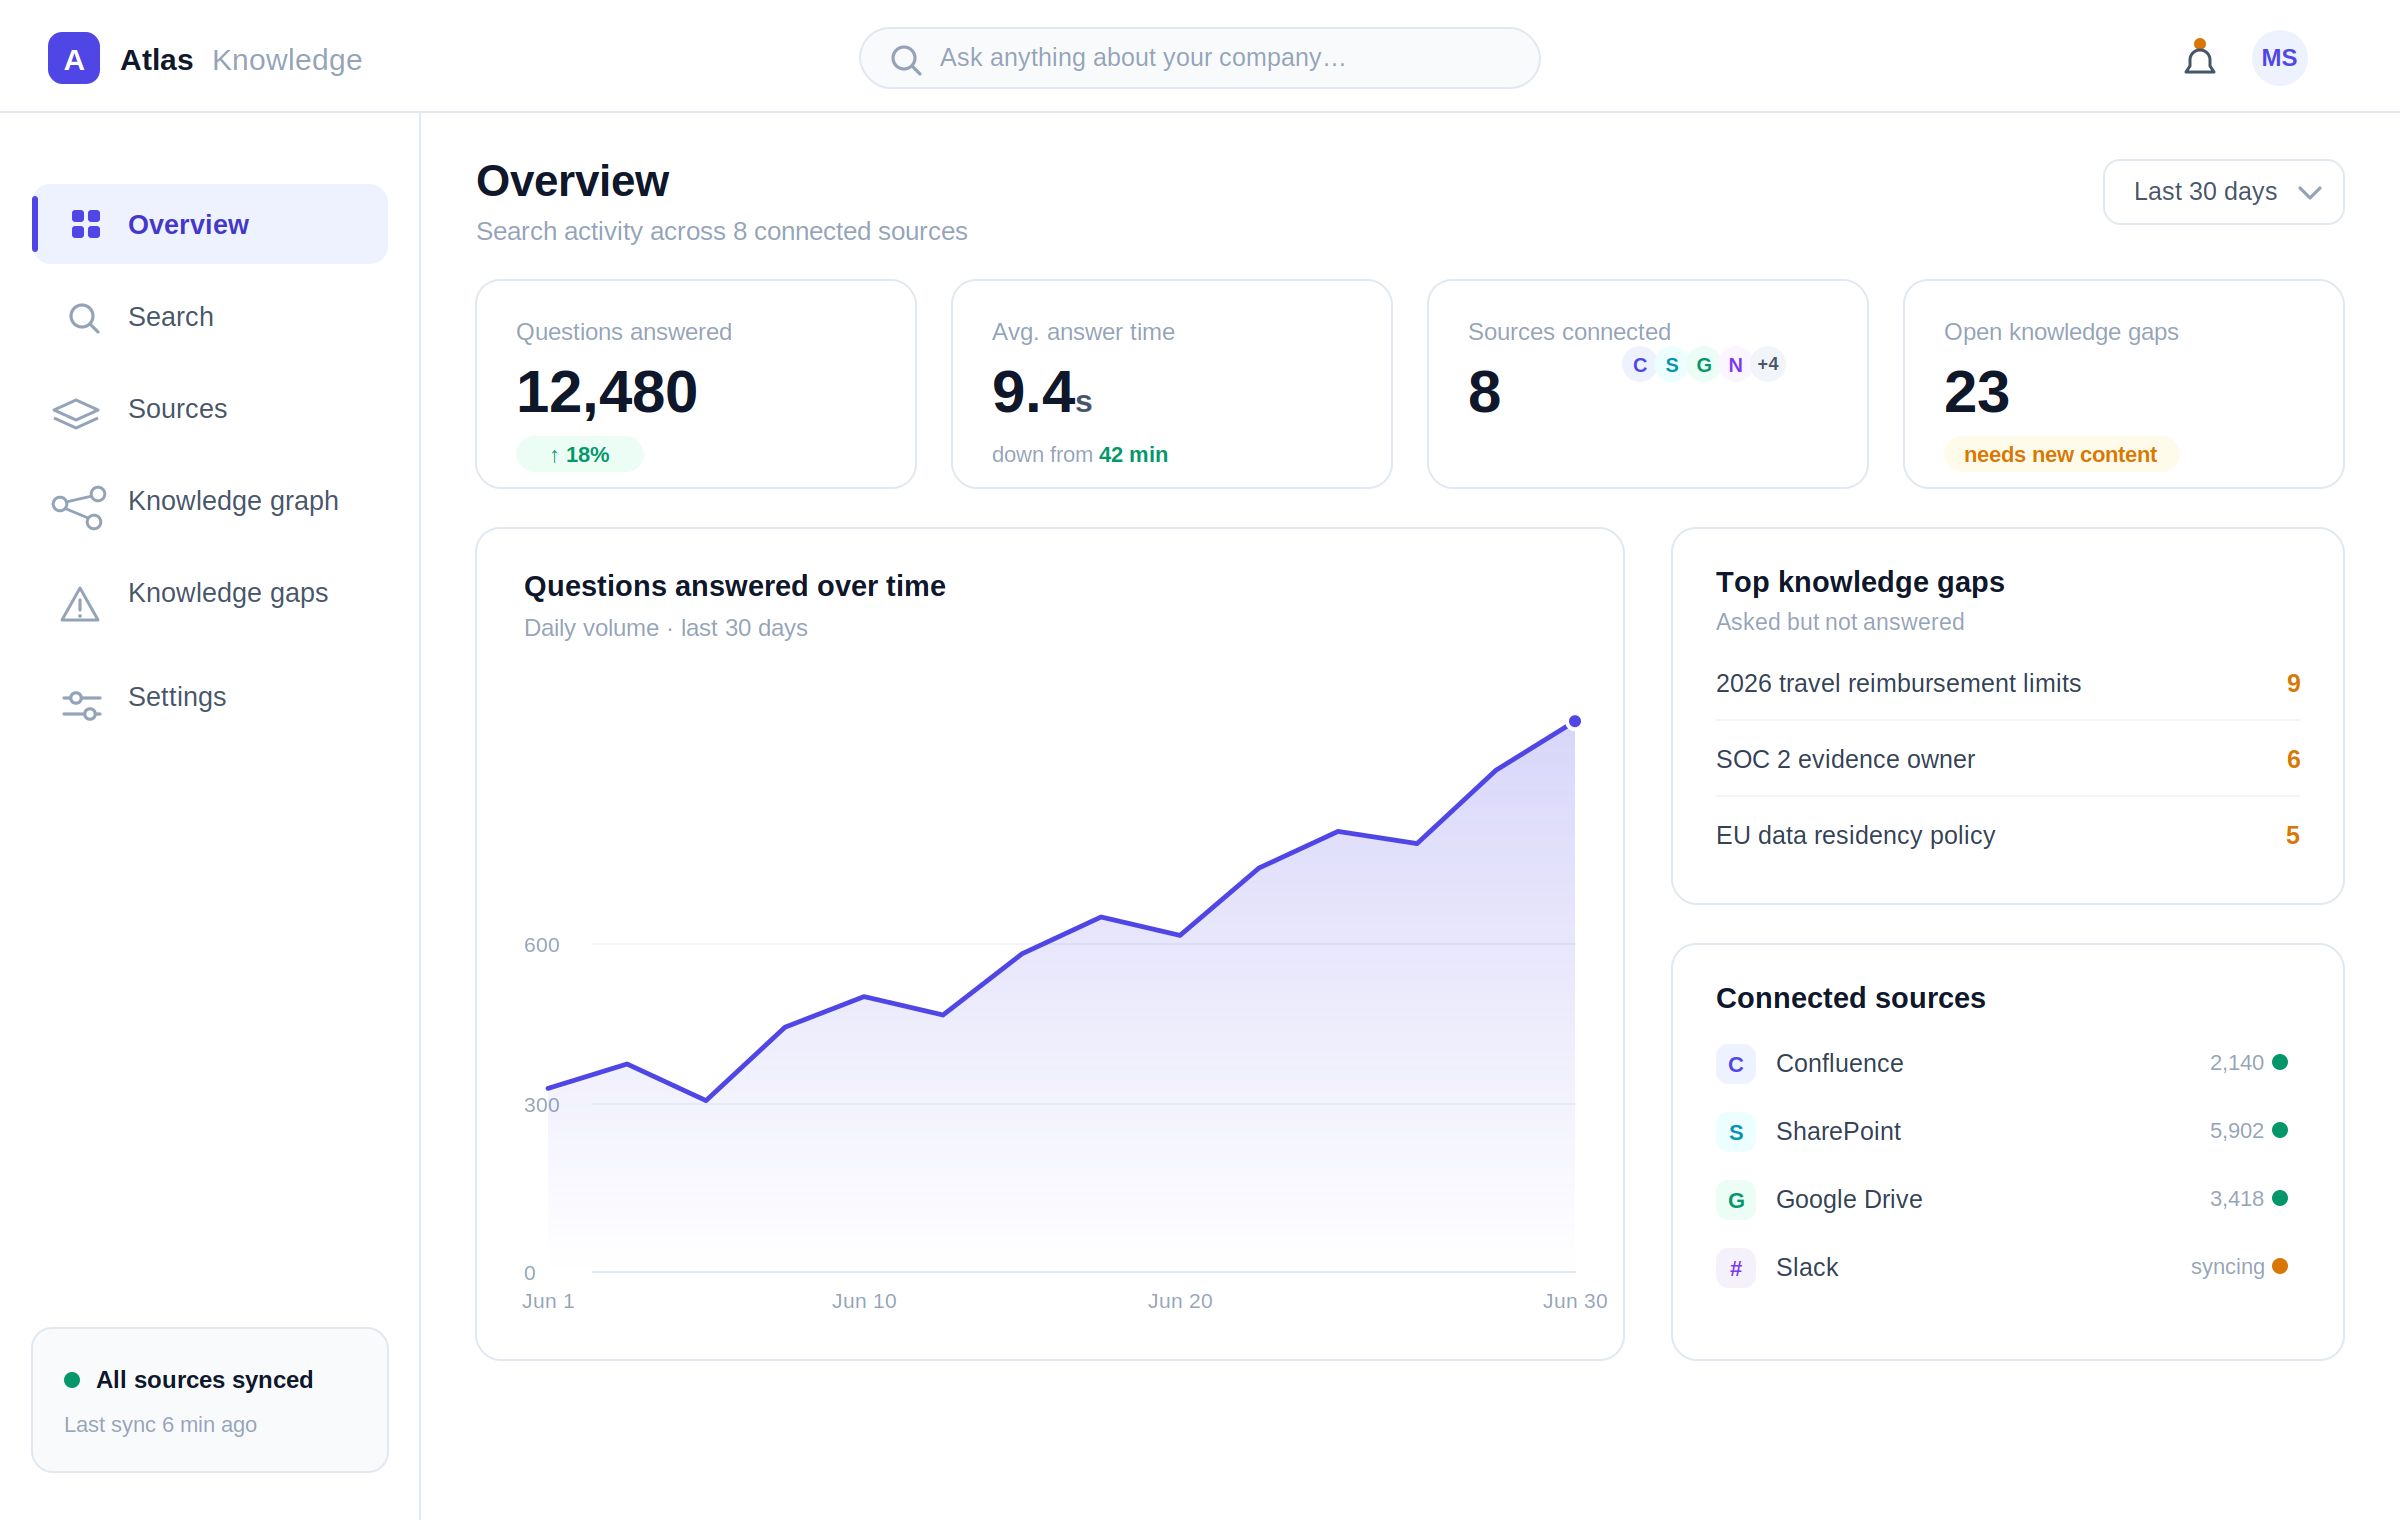
Task: Click the green dot beside All sources synced
Action: [72, 1380]
